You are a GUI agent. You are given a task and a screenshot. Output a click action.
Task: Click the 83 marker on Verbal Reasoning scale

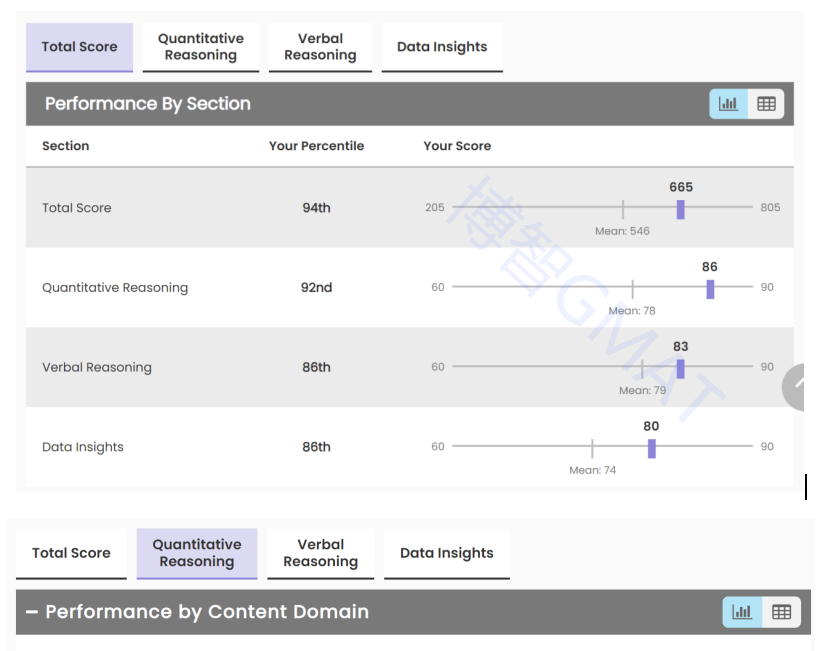(x=680, y=369)
